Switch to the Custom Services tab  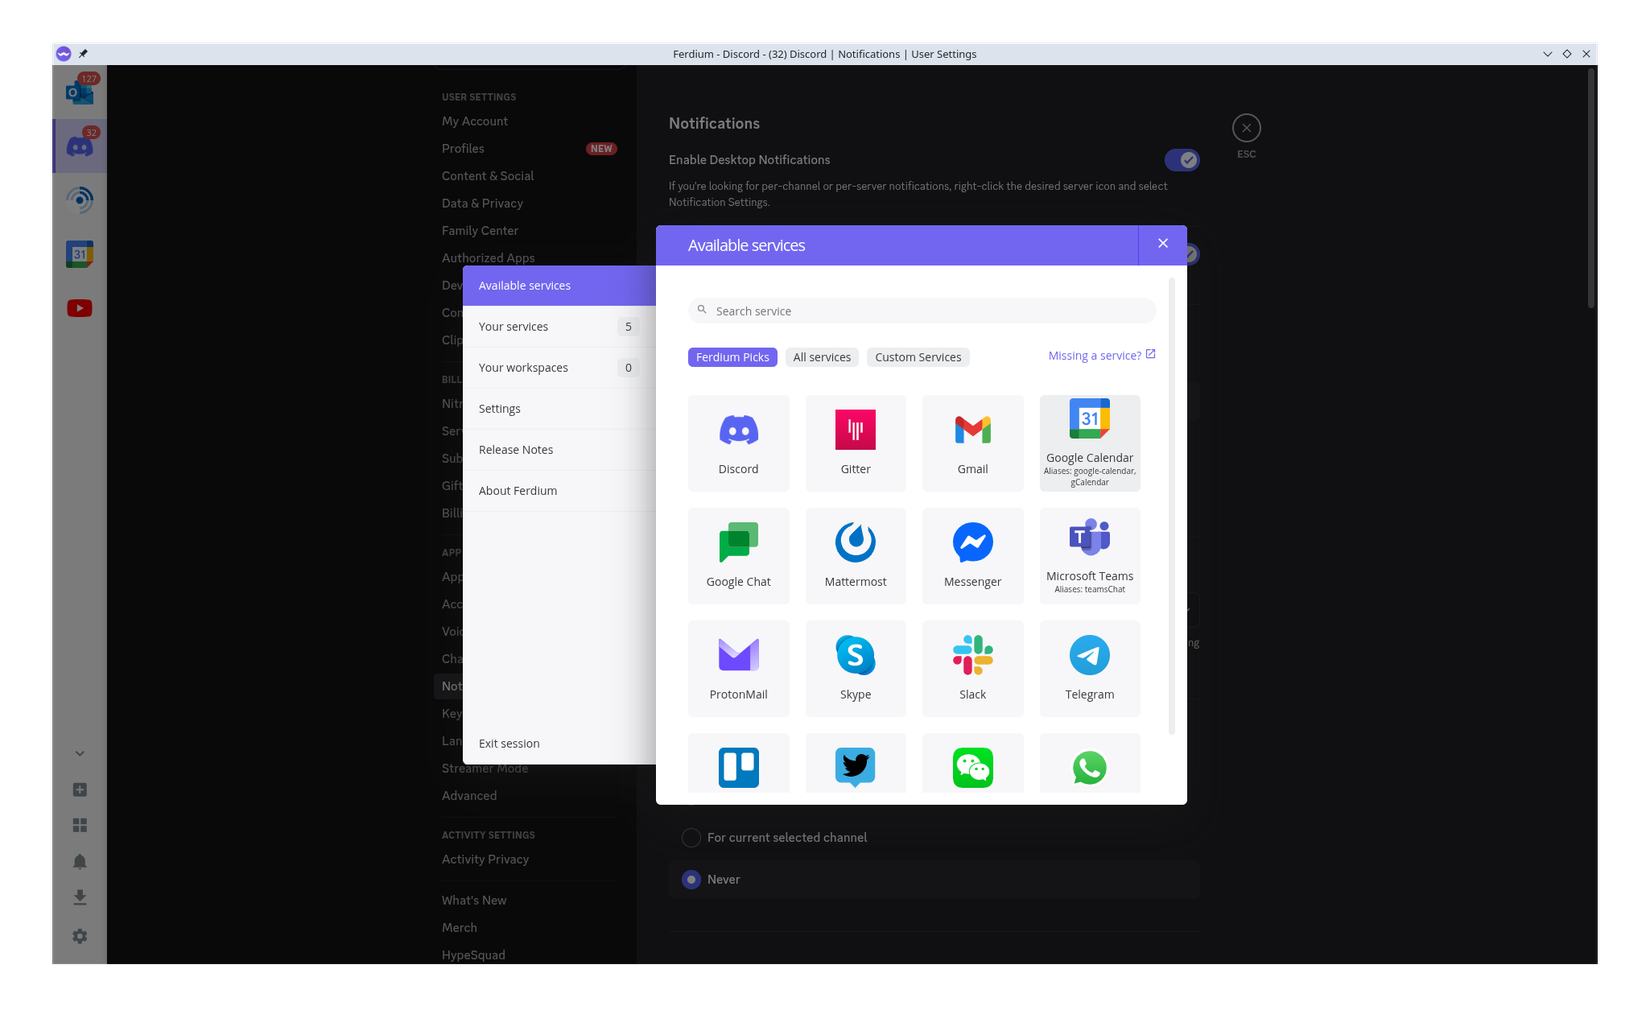pyautogui.click(x=918, y=357)
